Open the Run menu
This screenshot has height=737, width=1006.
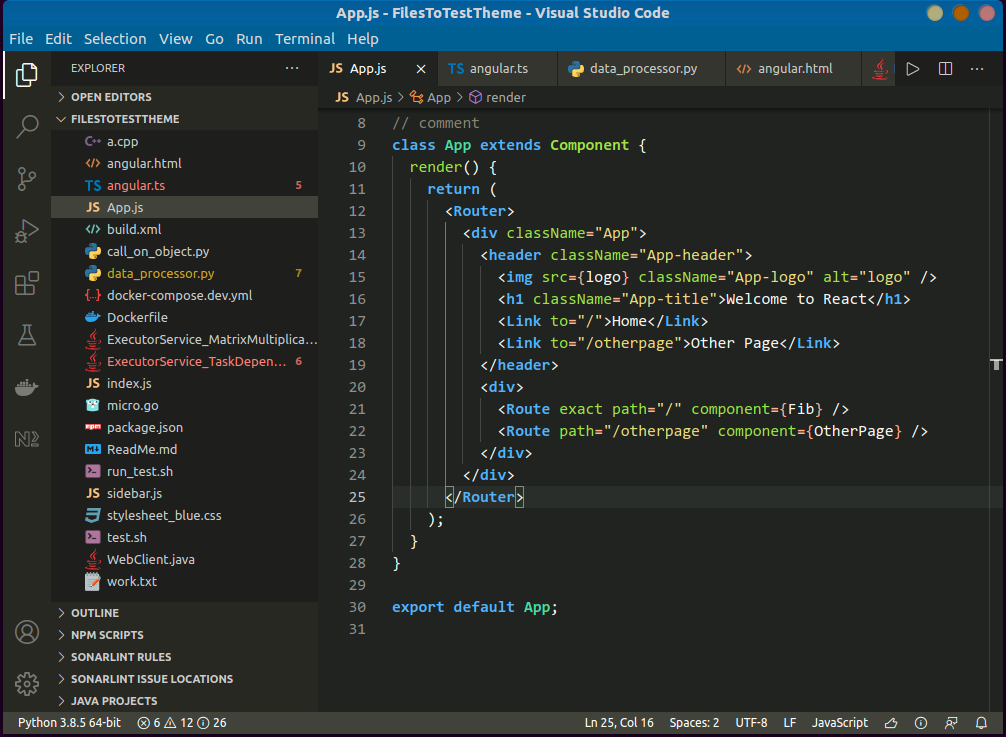point(249,39)
